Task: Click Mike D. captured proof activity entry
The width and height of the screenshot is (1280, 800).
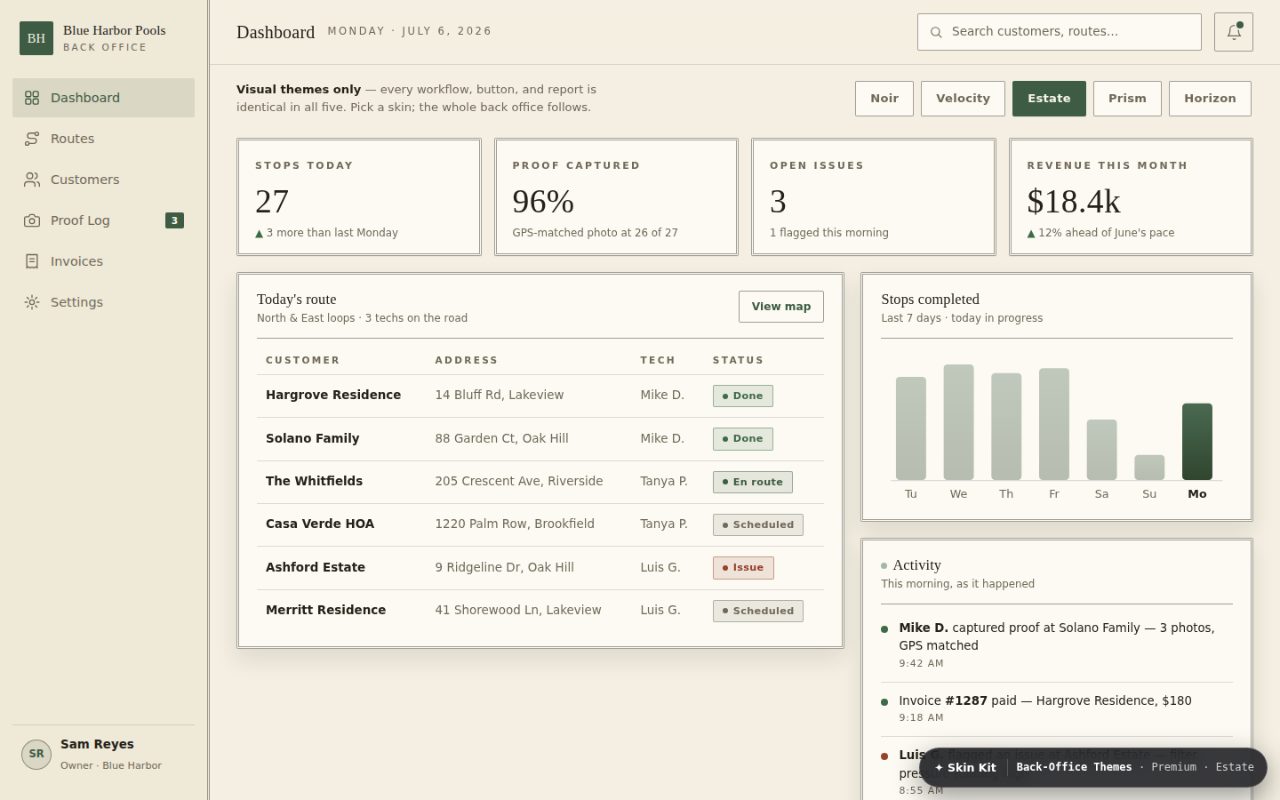Action: tap(1056, 645)
